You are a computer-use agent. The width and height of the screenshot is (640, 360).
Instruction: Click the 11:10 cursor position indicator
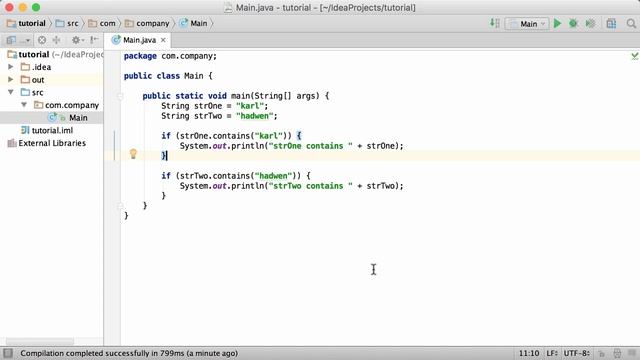click(x=529, y=353)
